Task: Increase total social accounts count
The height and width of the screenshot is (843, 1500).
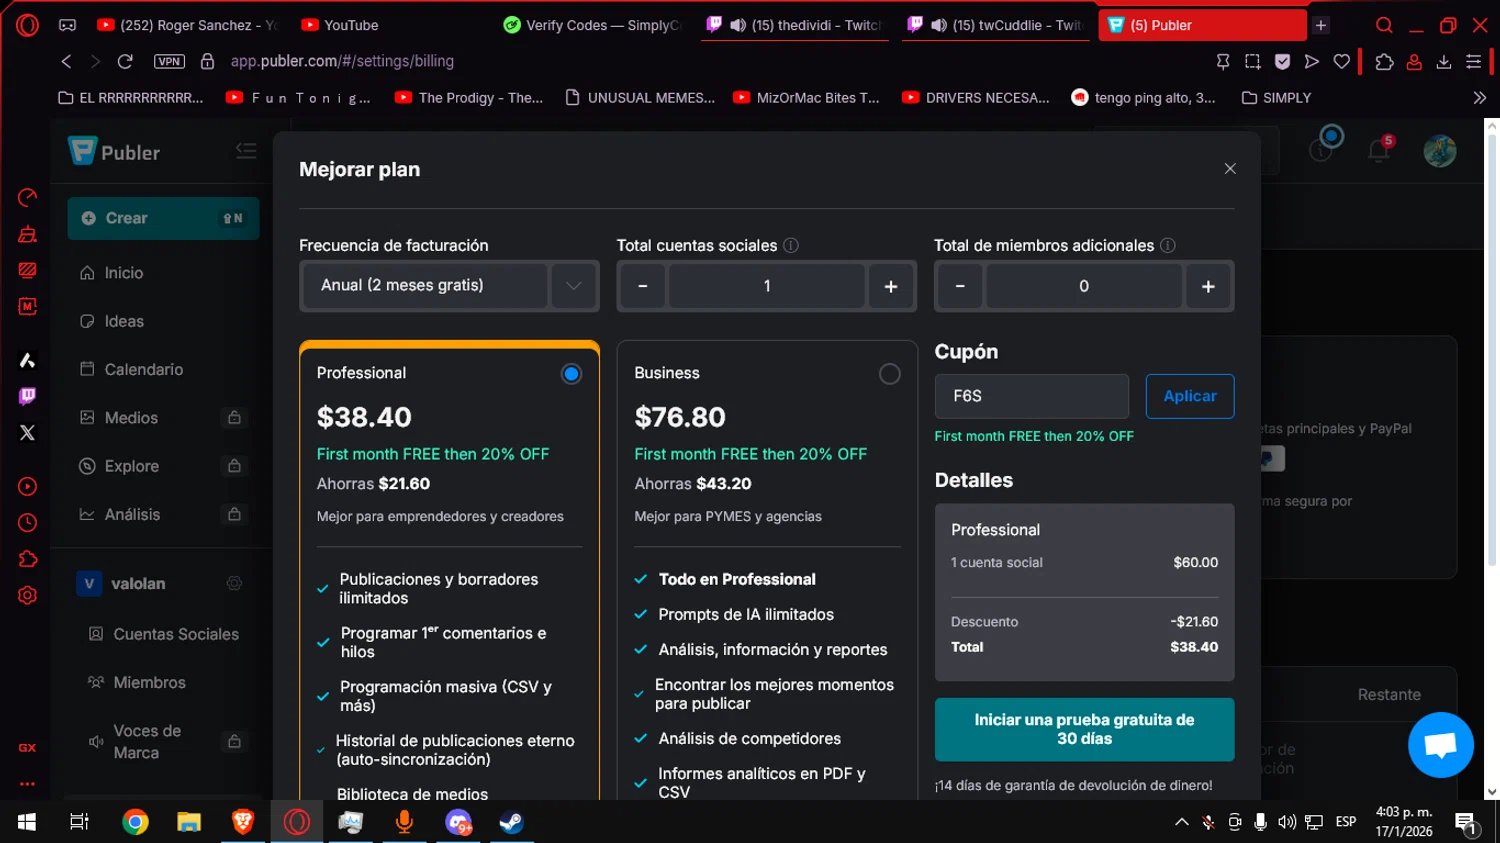Action: pos(891,286)
